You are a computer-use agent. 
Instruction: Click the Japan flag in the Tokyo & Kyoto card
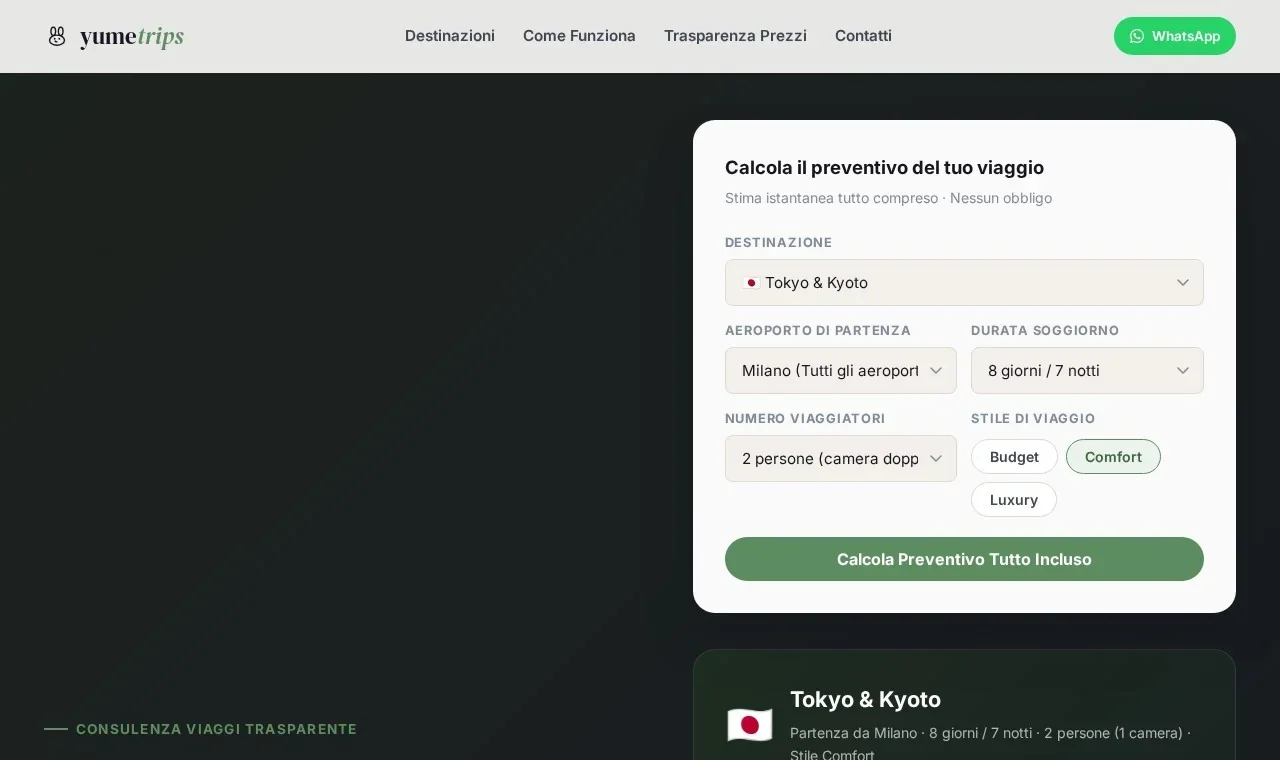(750, 724)
